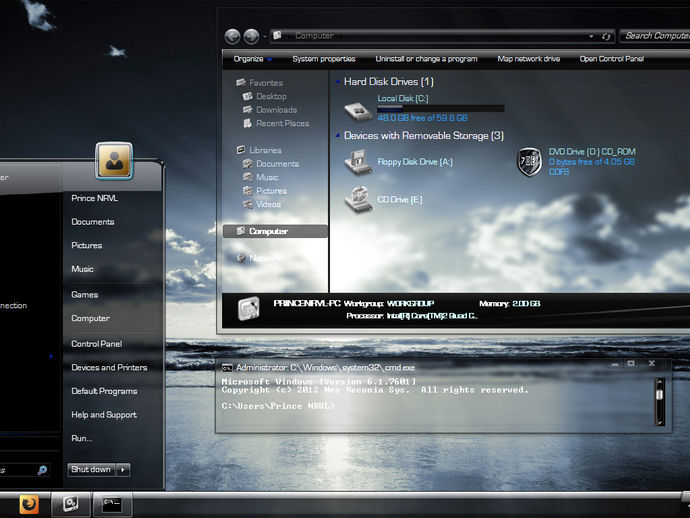Open Games from Start menu
Image resolution: width=690 pixels, height=518 pixels.
click(x=84, y=295)
